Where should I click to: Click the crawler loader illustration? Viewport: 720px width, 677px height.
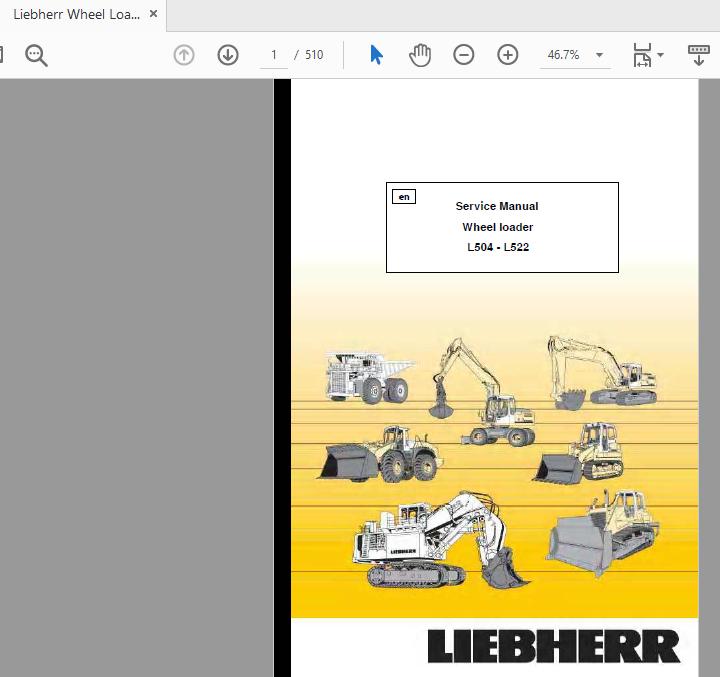click(x=579, y=453)
